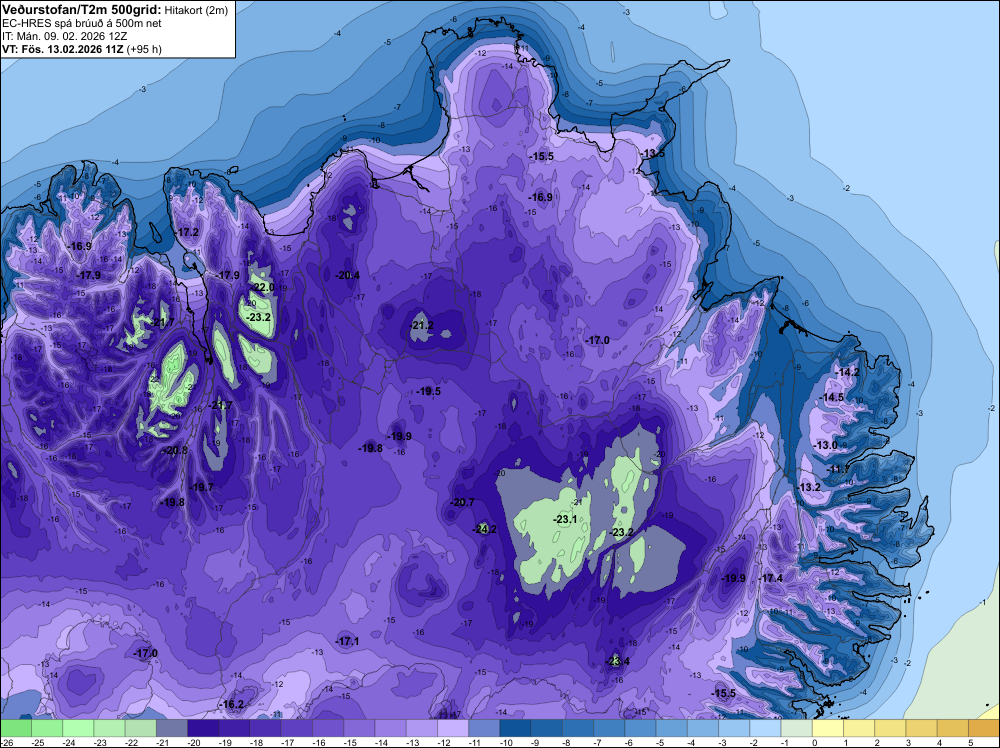Image resolution: width=1000 pixels, height=748 pixels.
Task: Click the pale green legend swatch above -1
Action: coord(797,728)
